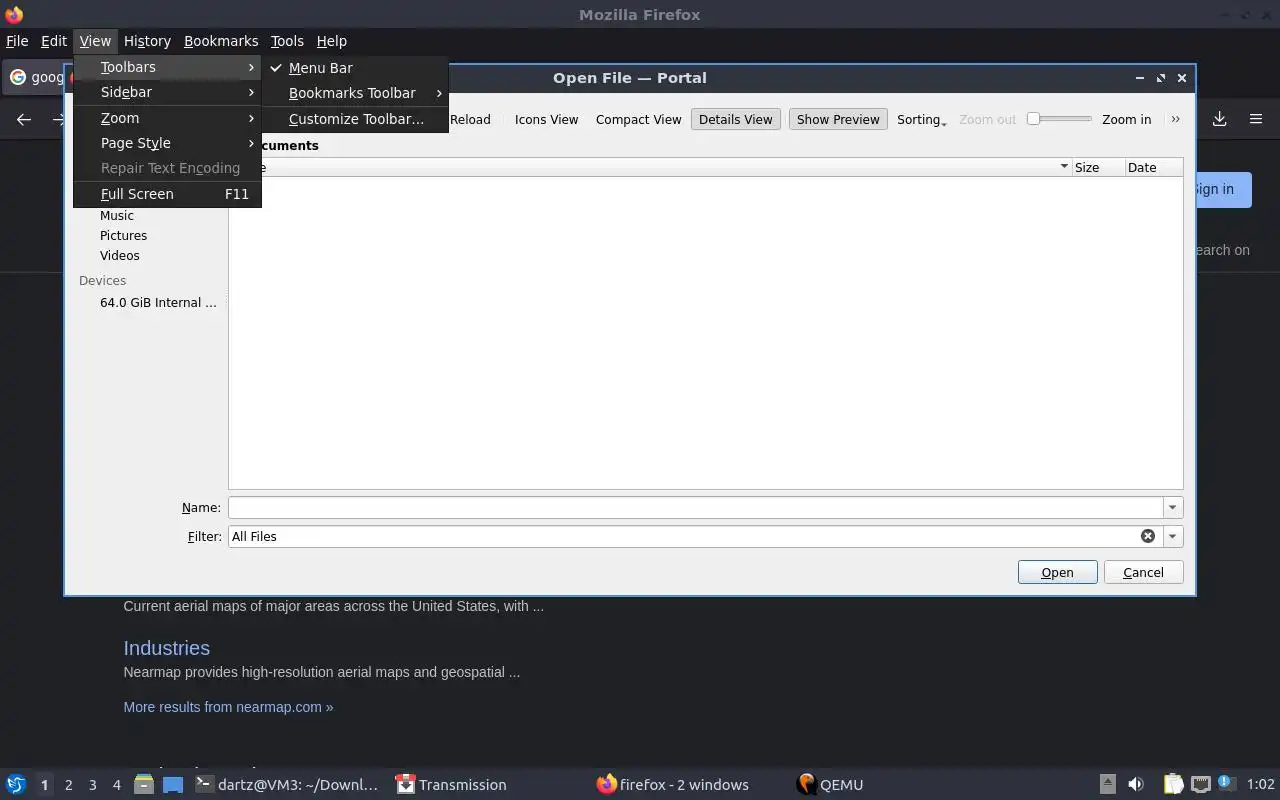1280x800 pixels.
Task: Click the Firefox back arrow button
Action: [x=24, y=119]
